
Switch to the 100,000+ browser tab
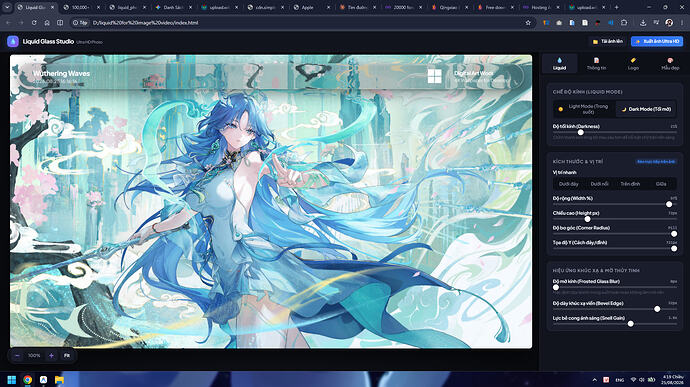(81, 7)
